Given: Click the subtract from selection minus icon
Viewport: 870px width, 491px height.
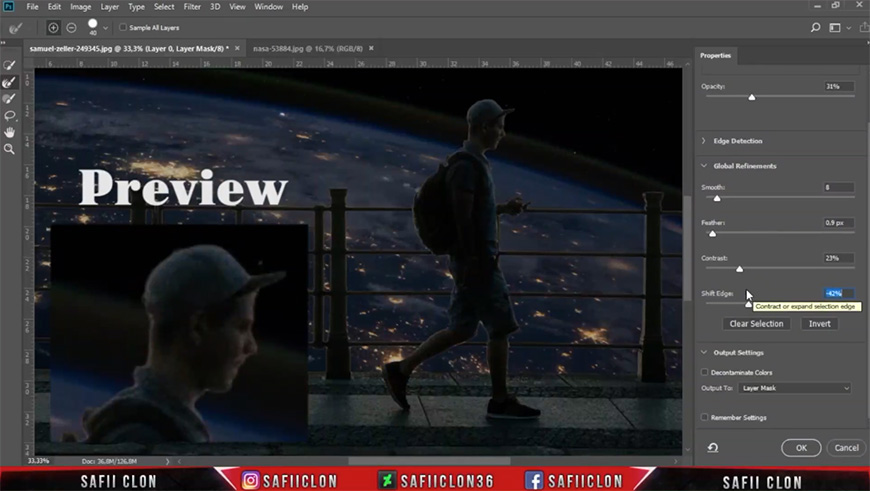Looking at the screenshot, I should tap(71, 27).
